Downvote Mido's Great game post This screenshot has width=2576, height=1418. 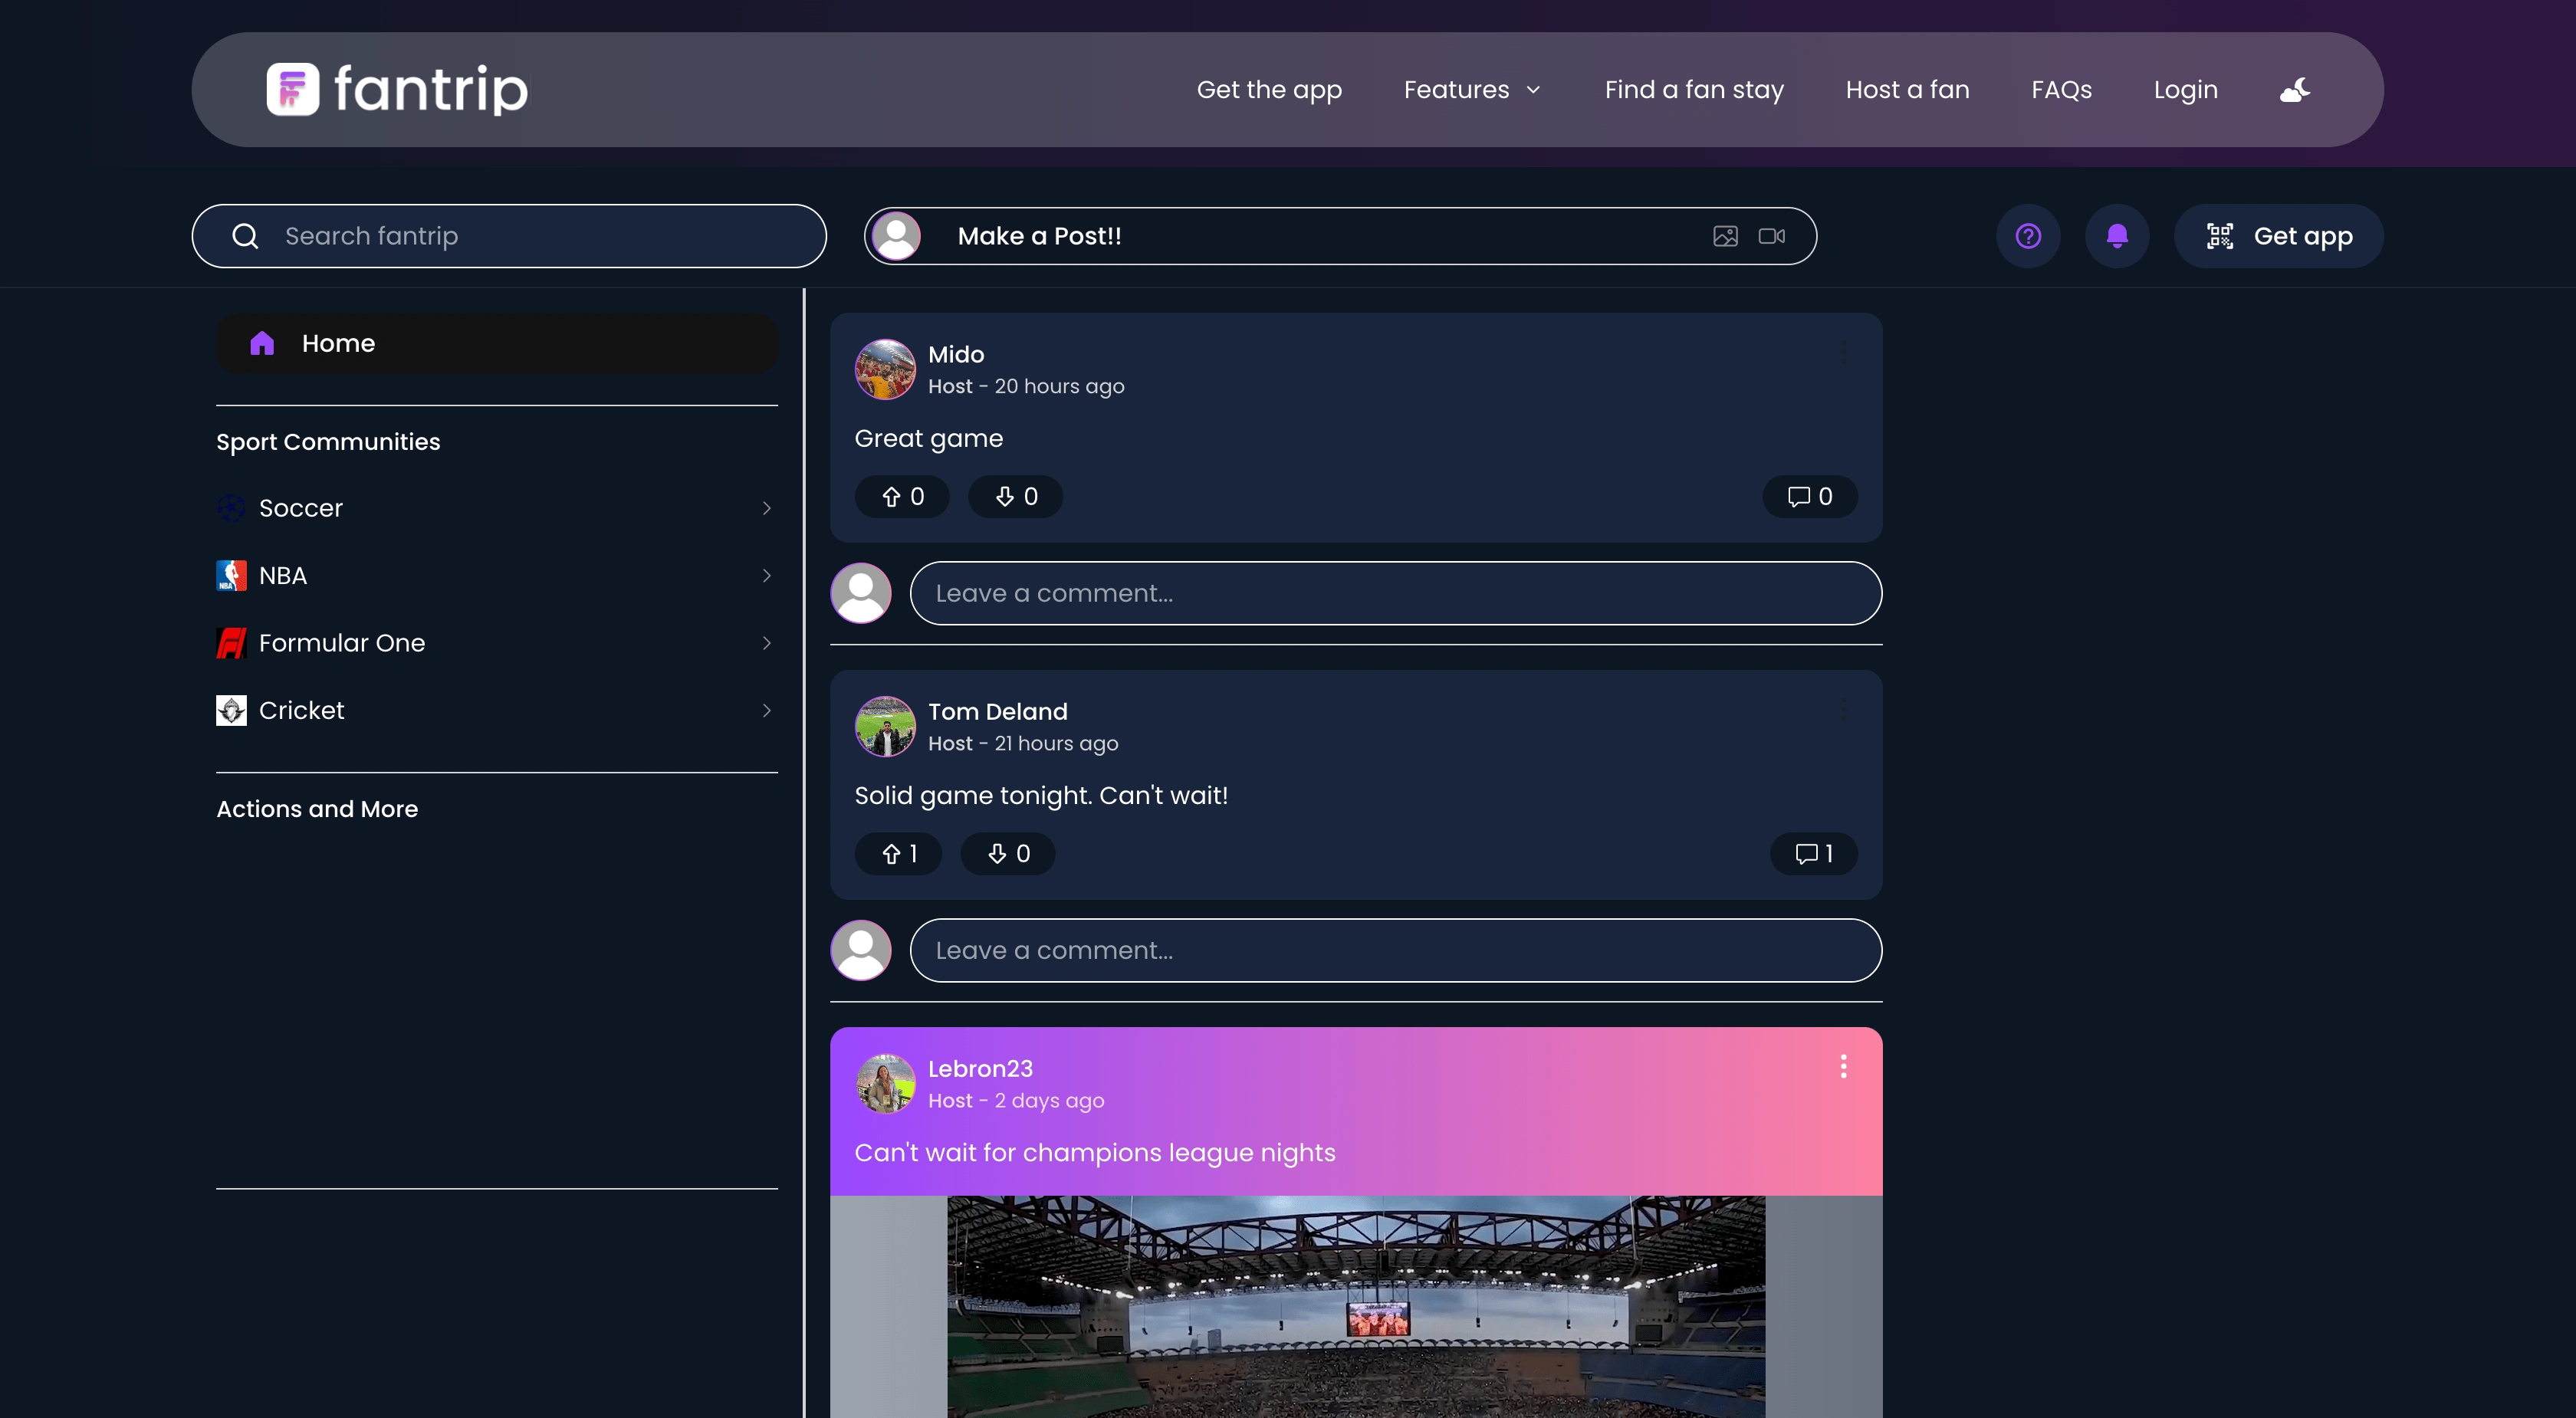tap(1015, 496)
